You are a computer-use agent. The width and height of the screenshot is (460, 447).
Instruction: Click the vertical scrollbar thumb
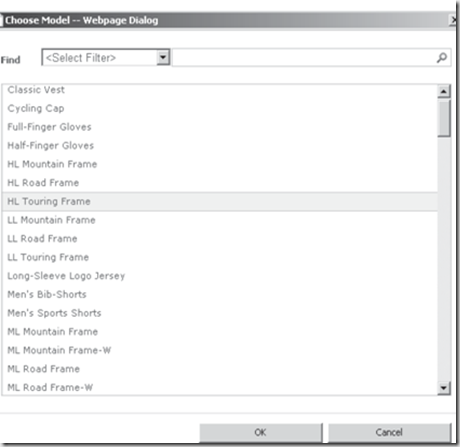[x=444, y=118]
